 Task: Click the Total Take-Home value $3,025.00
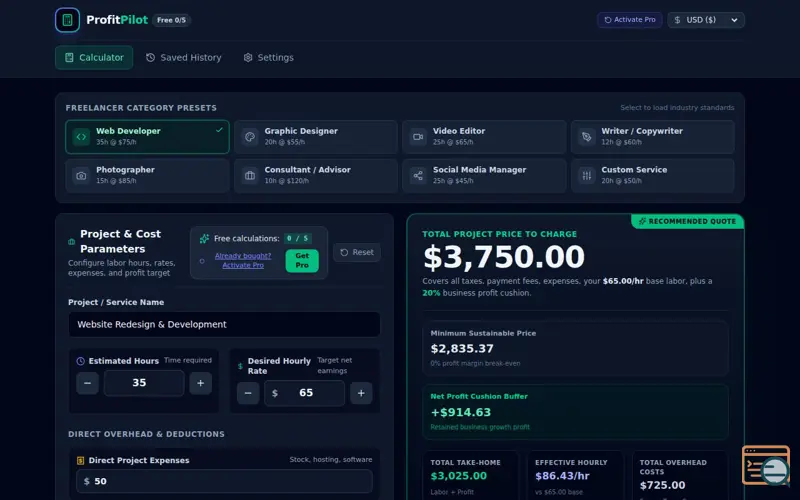(x=459, y=476)
